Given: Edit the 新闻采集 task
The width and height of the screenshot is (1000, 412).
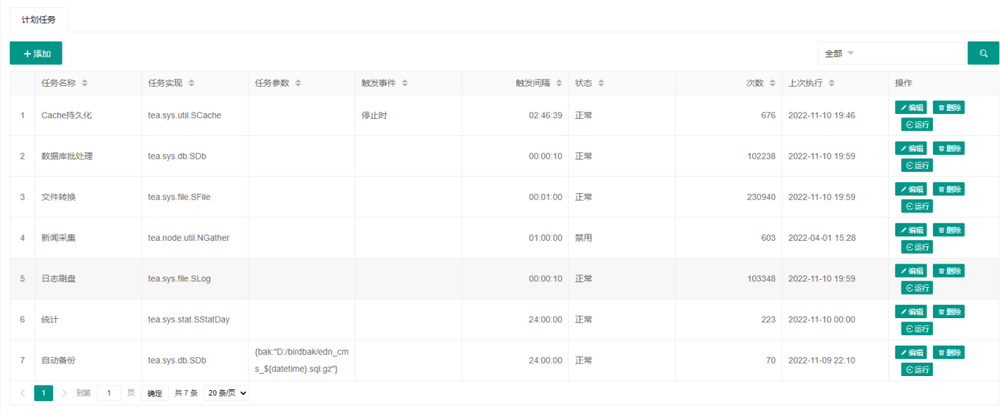Looking at the screenshot, I should click(910, 230).
